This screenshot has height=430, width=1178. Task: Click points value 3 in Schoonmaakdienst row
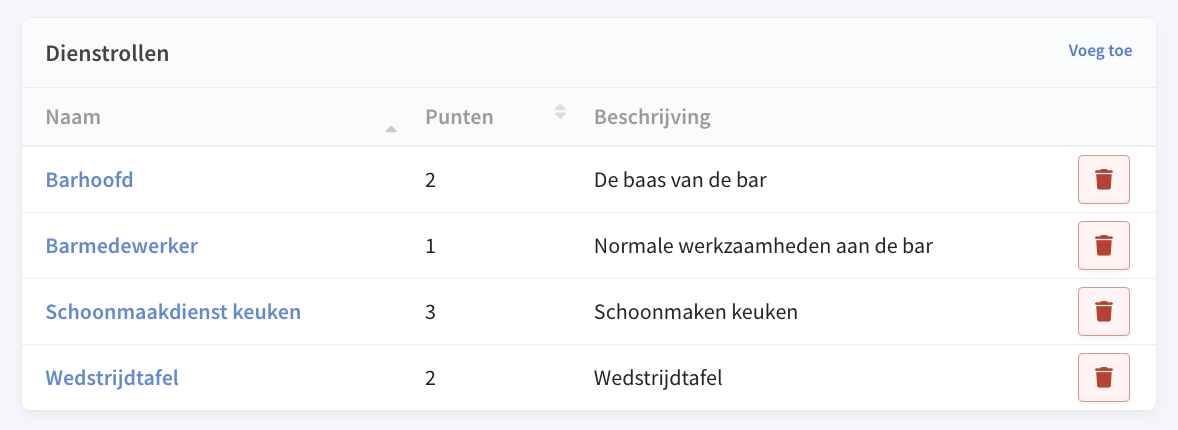click(x=430, y=312)
